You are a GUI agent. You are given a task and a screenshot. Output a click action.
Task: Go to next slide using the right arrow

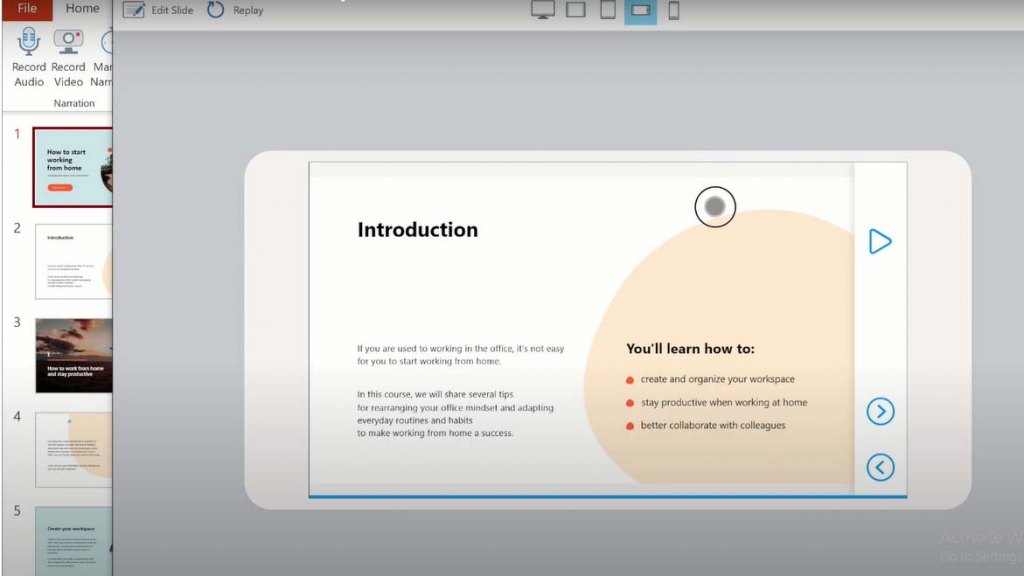pos(880,411)
